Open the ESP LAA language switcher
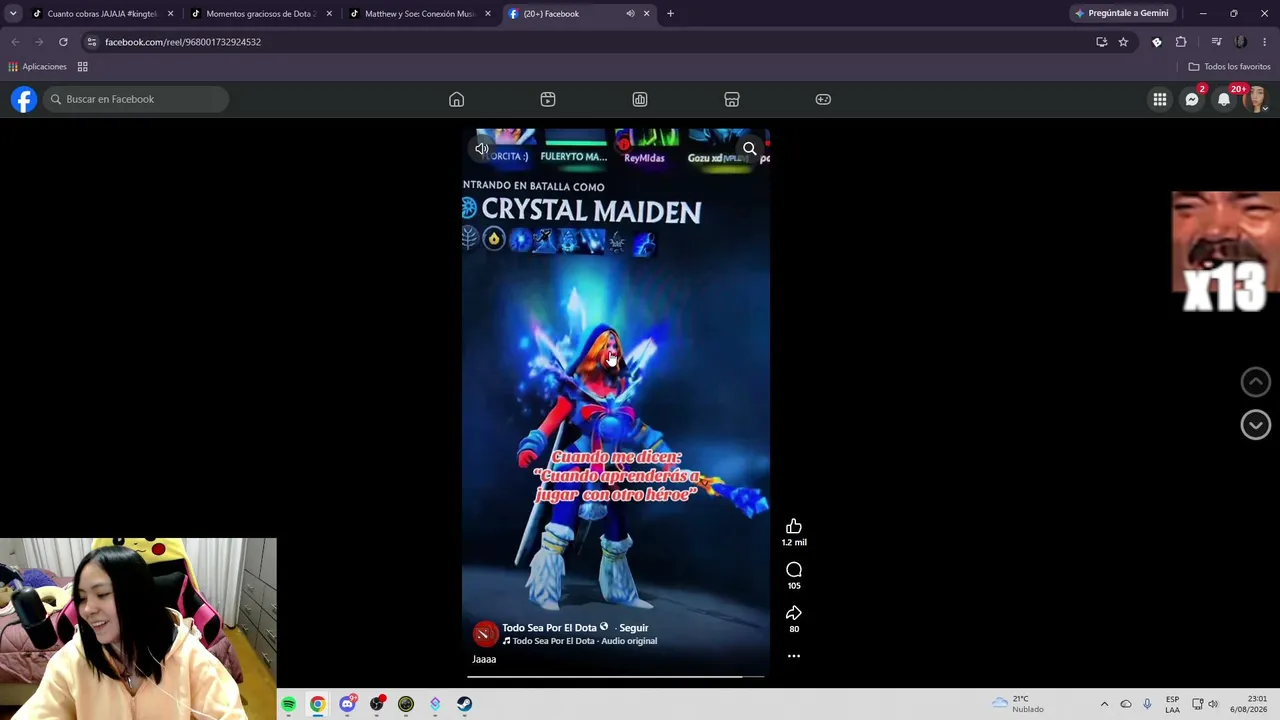Viewport: 1280px width, 720px height. (1172, 704)
